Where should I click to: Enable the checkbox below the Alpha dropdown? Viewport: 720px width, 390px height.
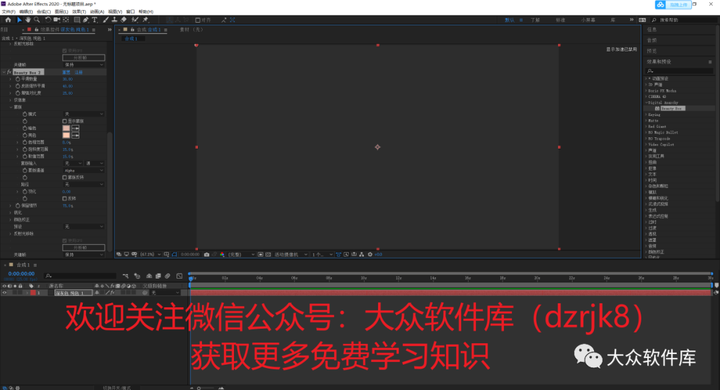coord(64,177)
